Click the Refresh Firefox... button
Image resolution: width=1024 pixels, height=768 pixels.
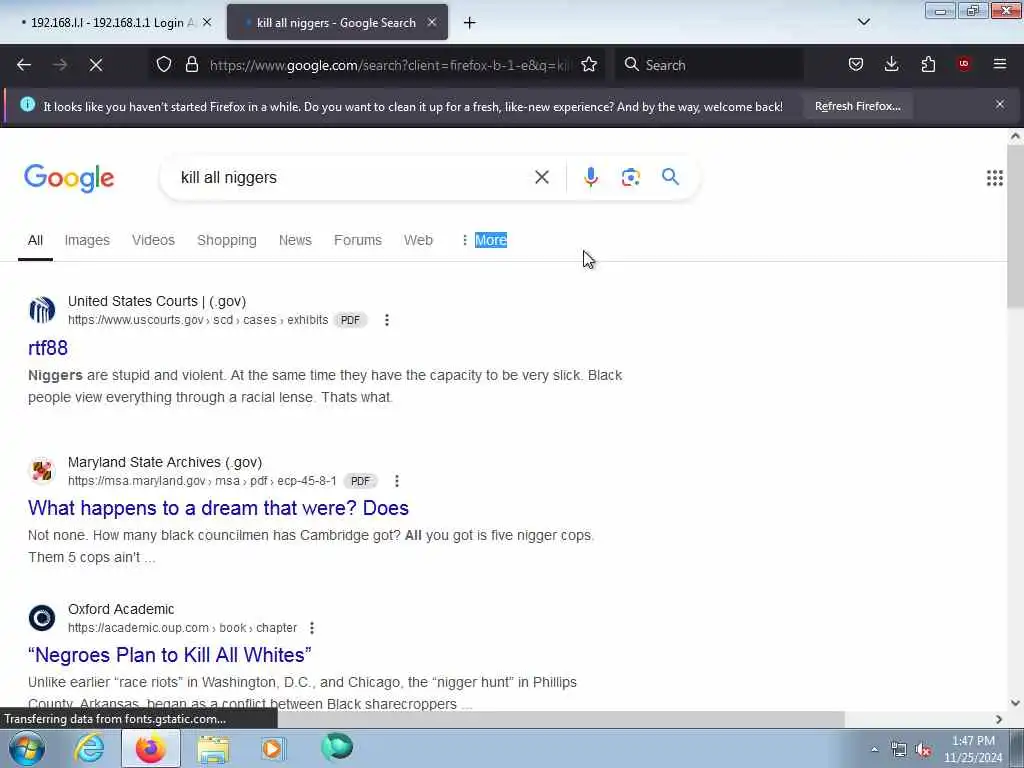(857, 106)
